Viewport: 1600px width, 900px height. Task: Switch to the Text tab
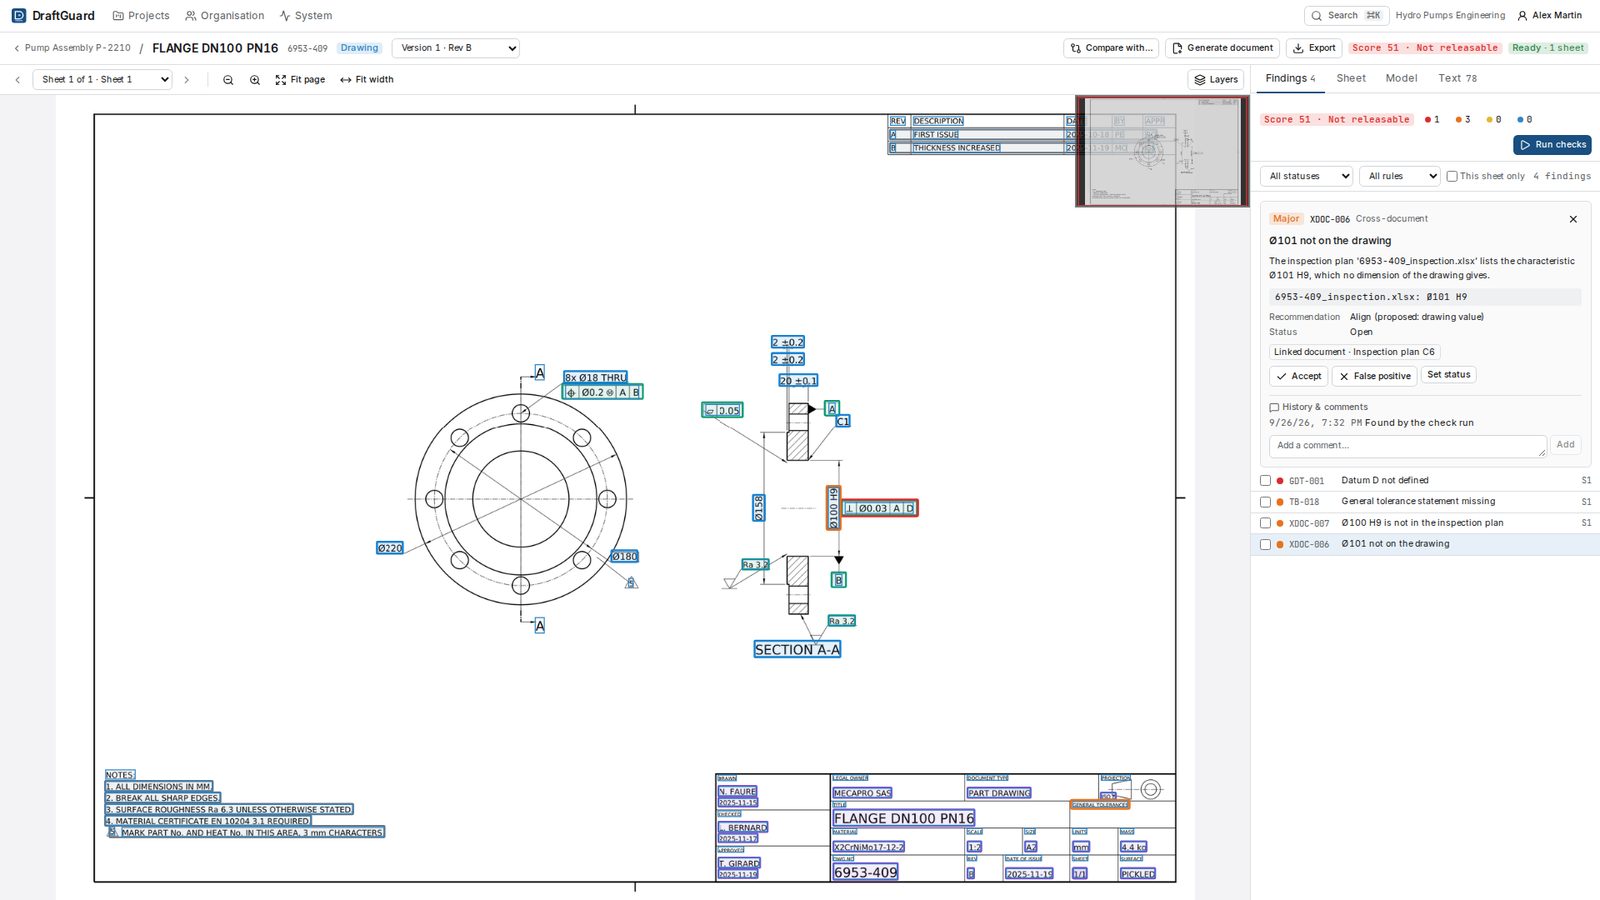click(x=1457, y=78)
